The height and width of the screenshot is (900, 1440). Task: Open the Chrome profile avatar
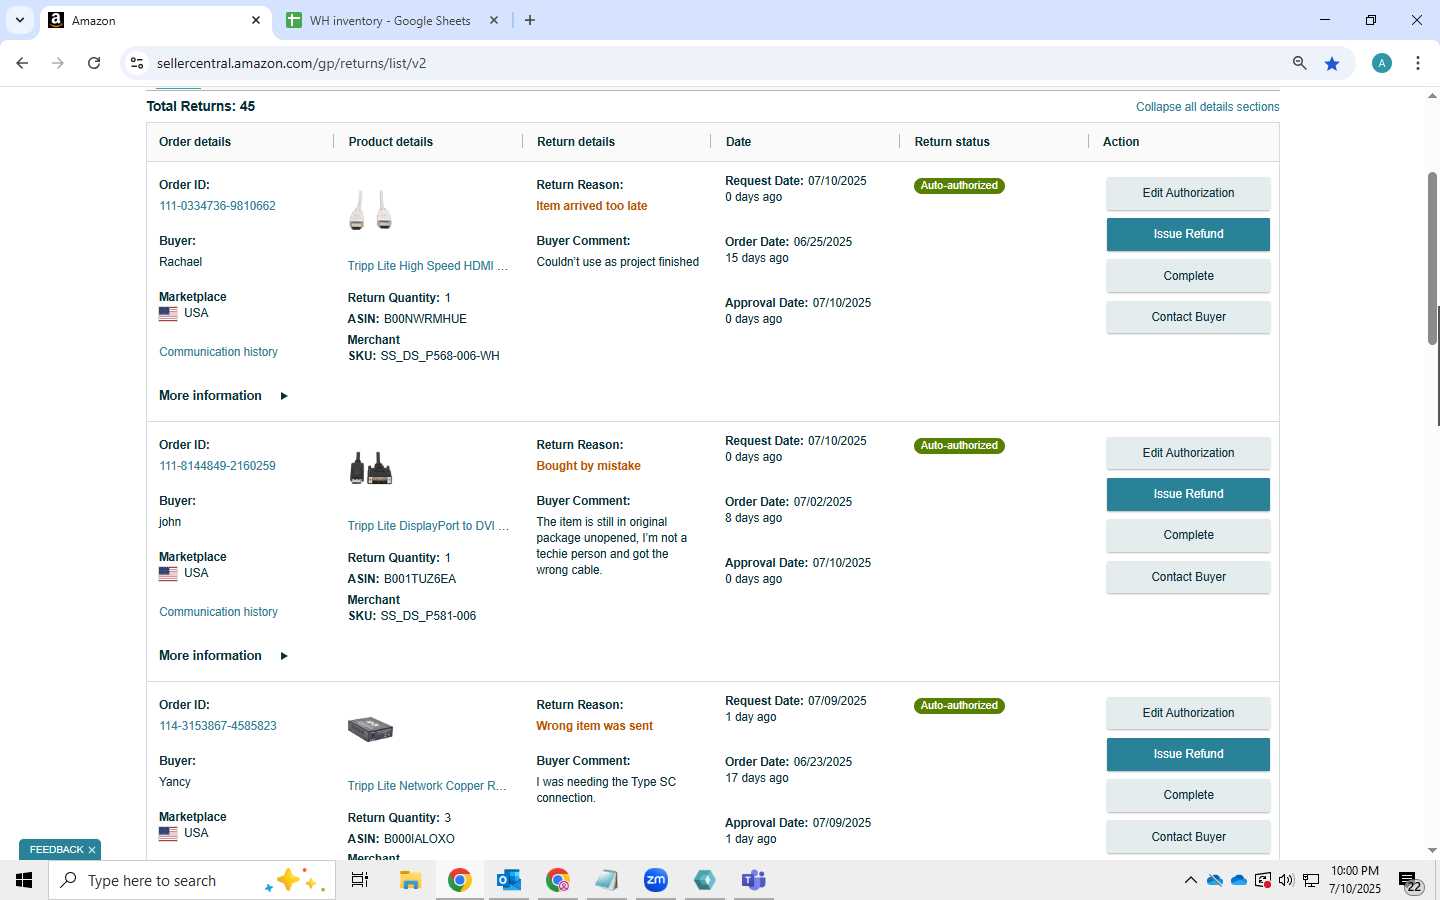[x=1382, y=63]
